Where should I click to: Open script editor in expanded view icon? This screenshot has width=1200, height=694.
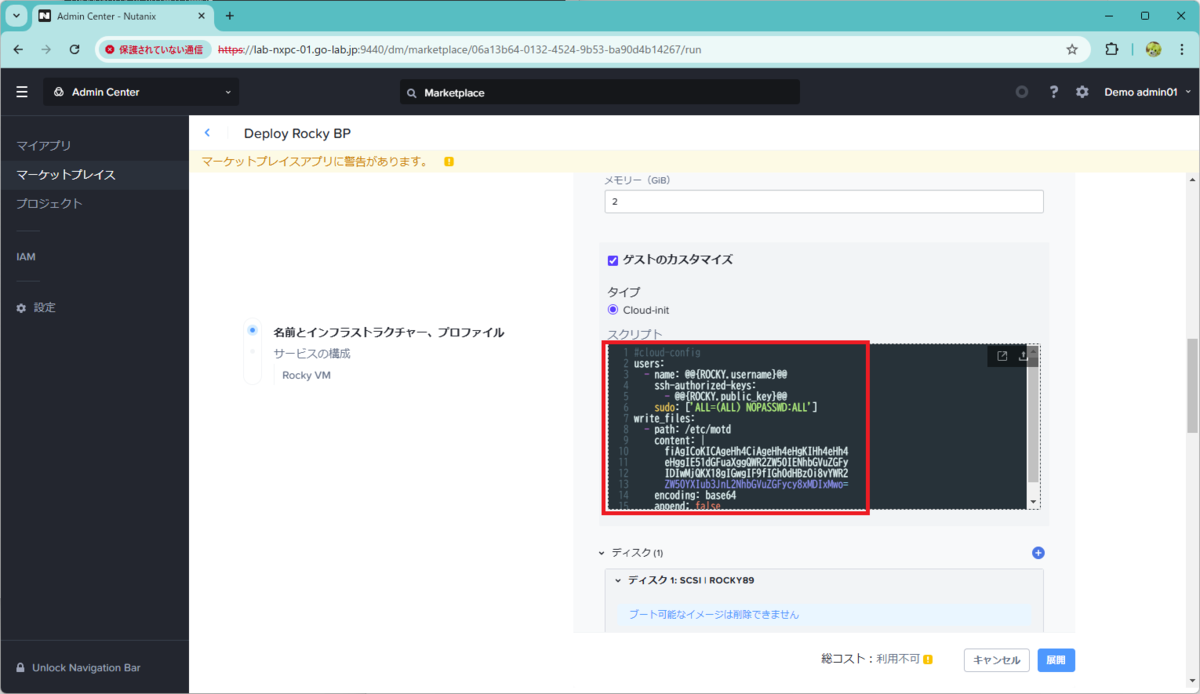(1002, 356)
